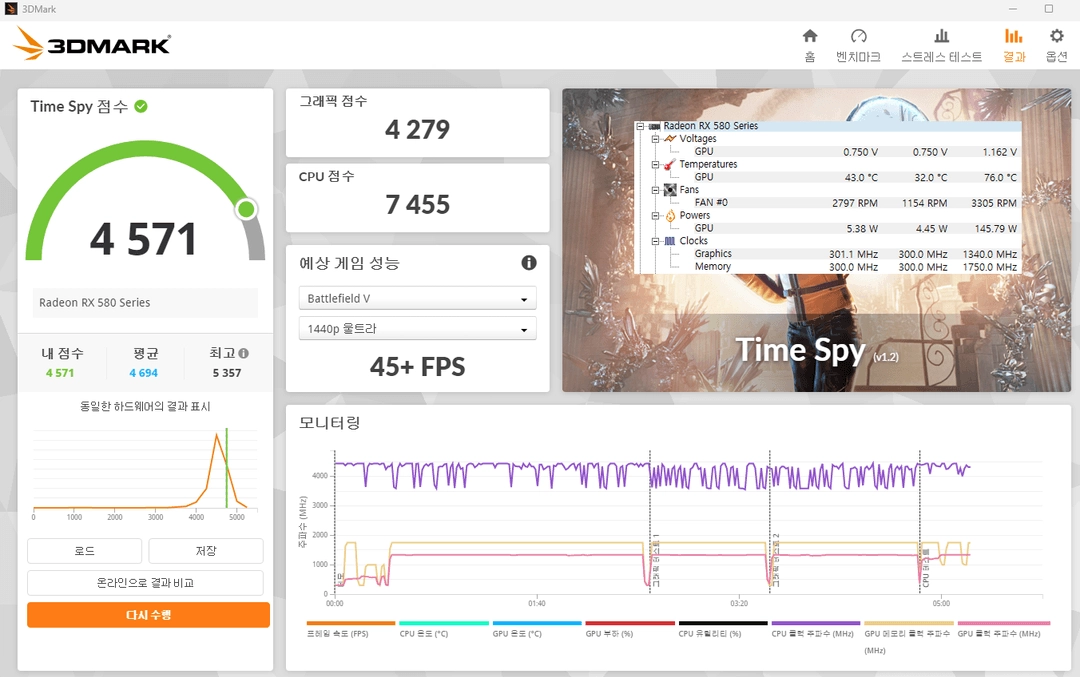Toggle GPU load legend swatch
The width and height of the screenshot is (1080, 677).
pos(630,623)
